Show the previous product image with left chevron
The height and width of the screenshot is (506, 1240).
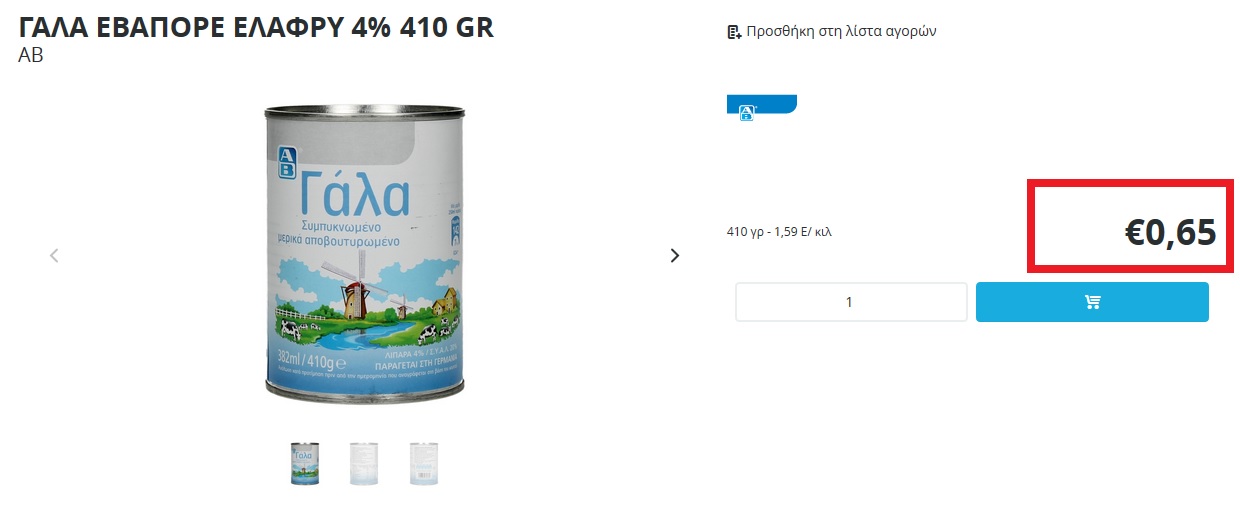click(x=54, y=255)
